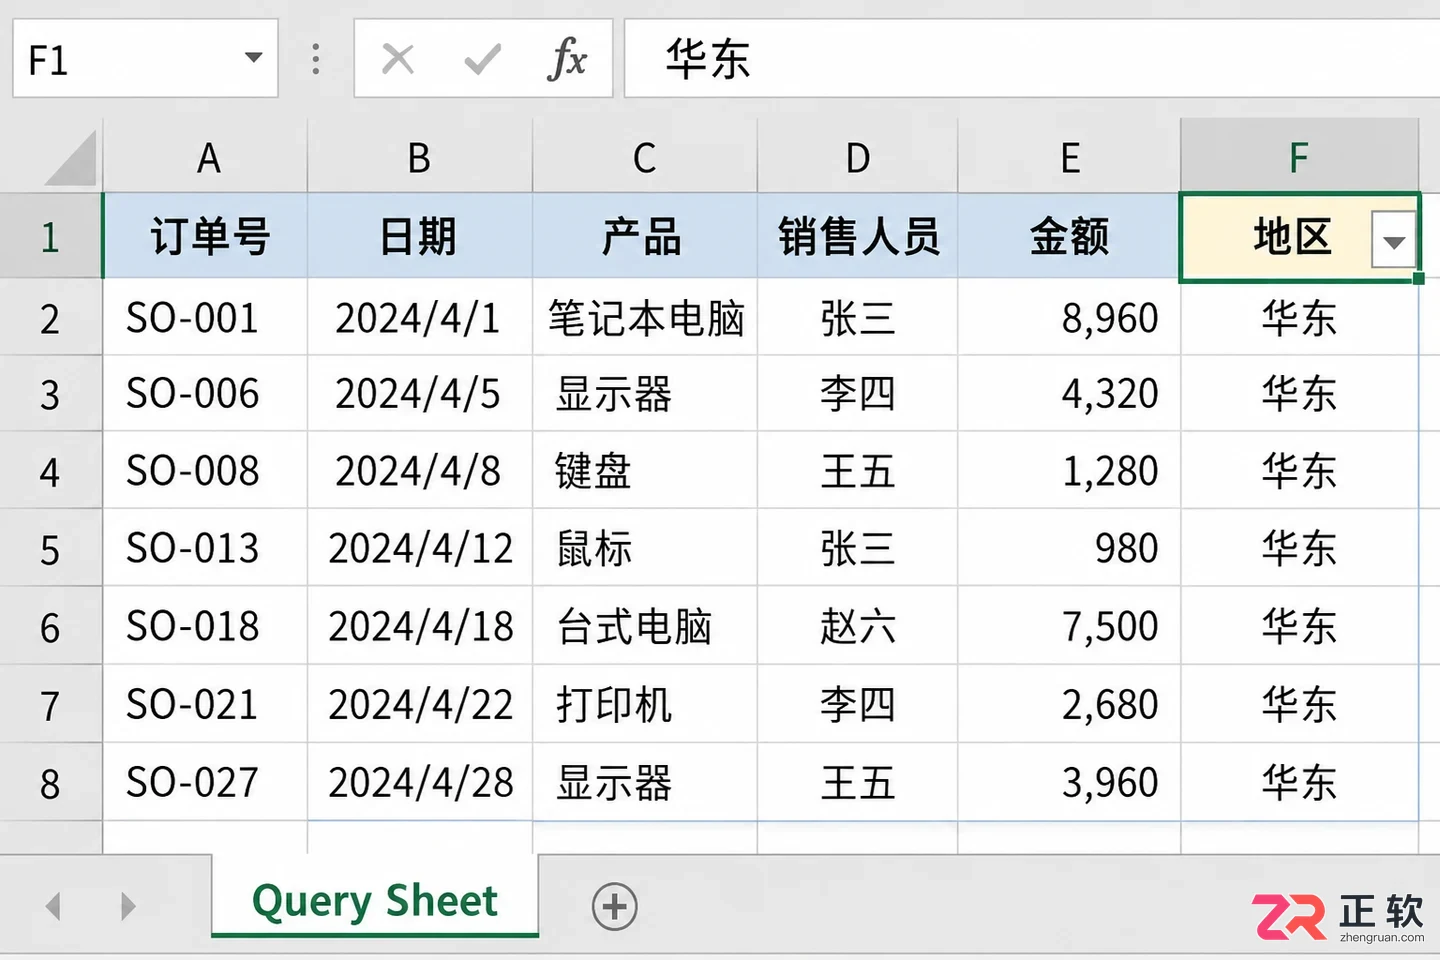Select cell SO-021
The width and height of the screenshot is (1440, 960).
click(206, 705)
